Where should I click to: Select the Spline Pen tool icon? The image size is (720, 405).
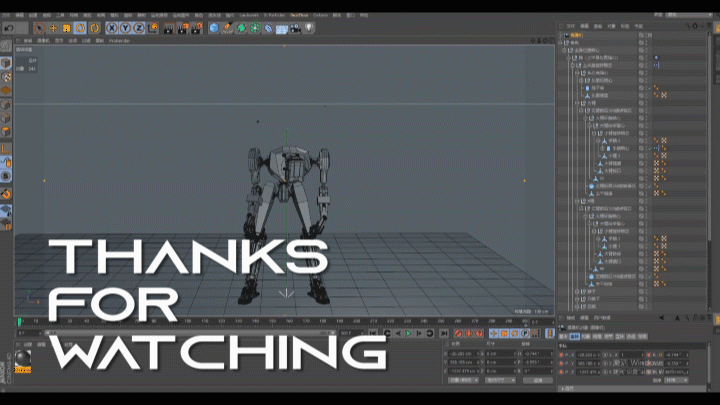(227, 28)
